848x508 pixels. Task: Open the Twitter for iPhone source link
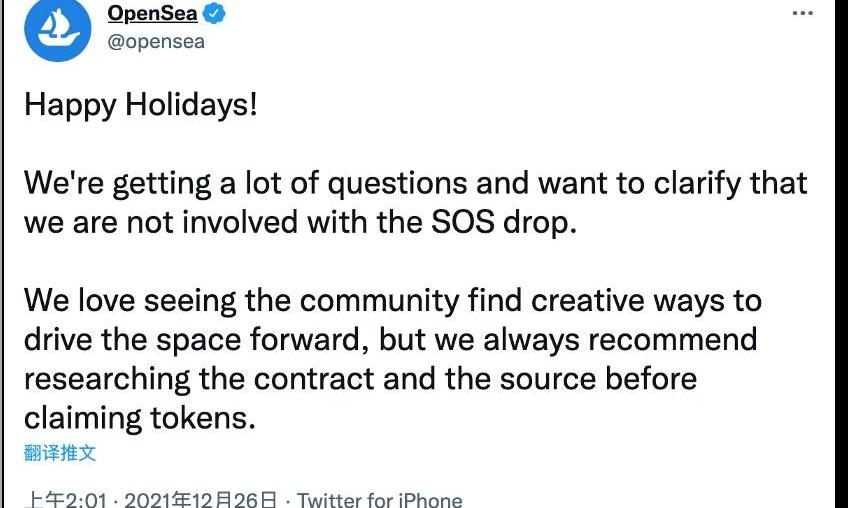pos(380,499)
